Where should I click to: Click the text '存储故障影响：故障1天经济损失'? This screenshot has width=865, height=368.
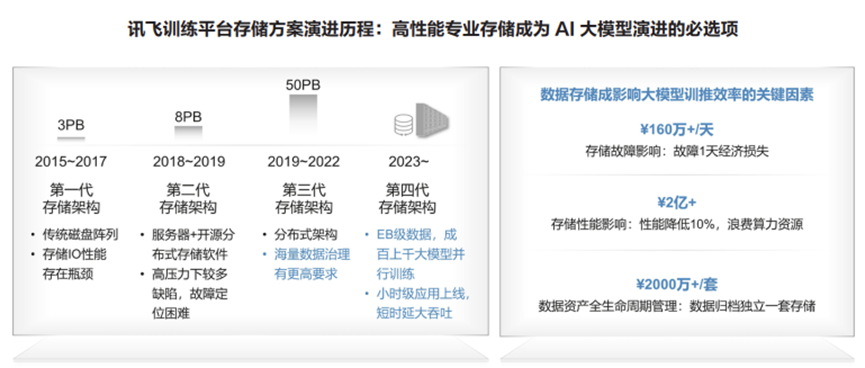(677, 151)
